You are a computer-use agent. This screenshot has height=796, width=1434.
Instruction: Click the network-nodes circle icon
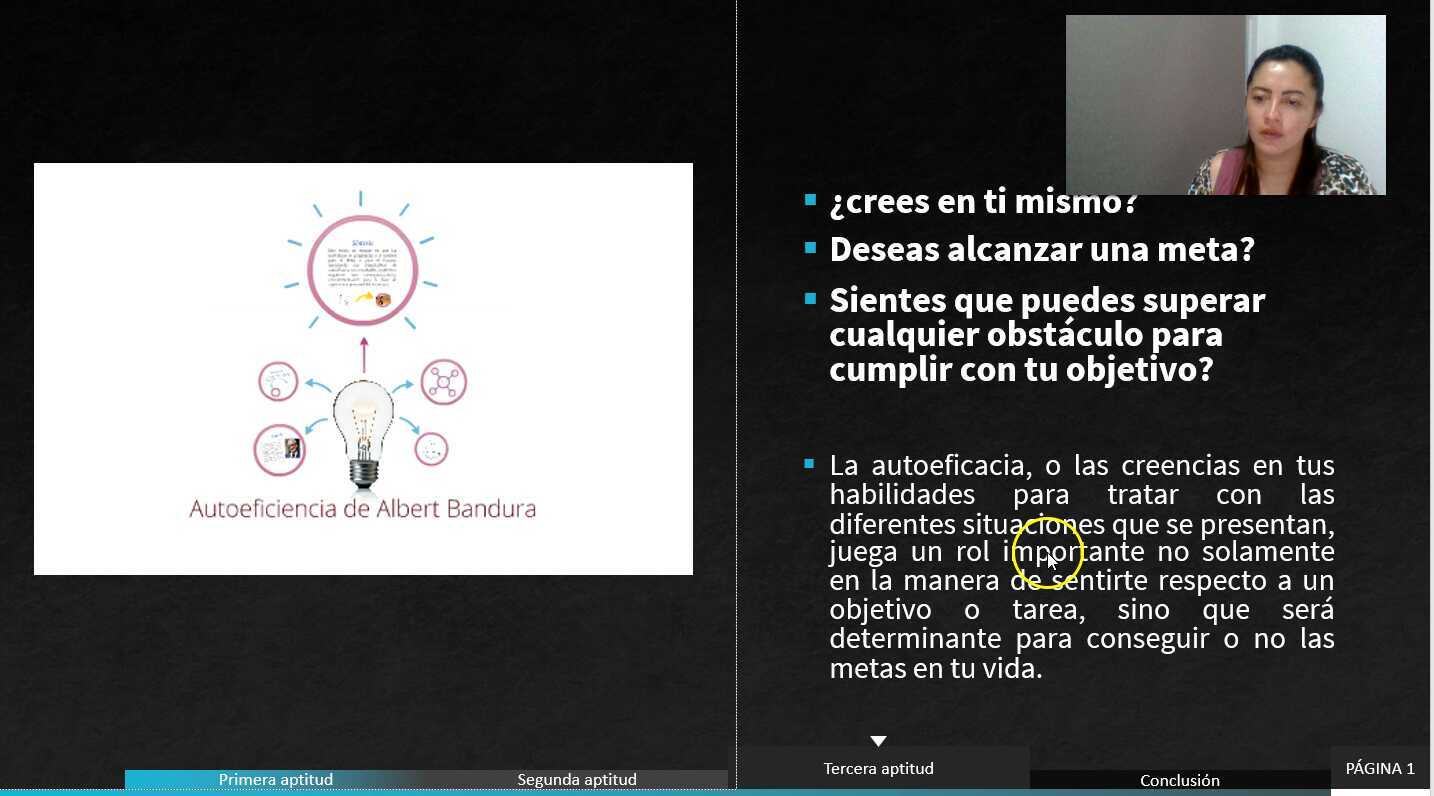pos(442,381)
